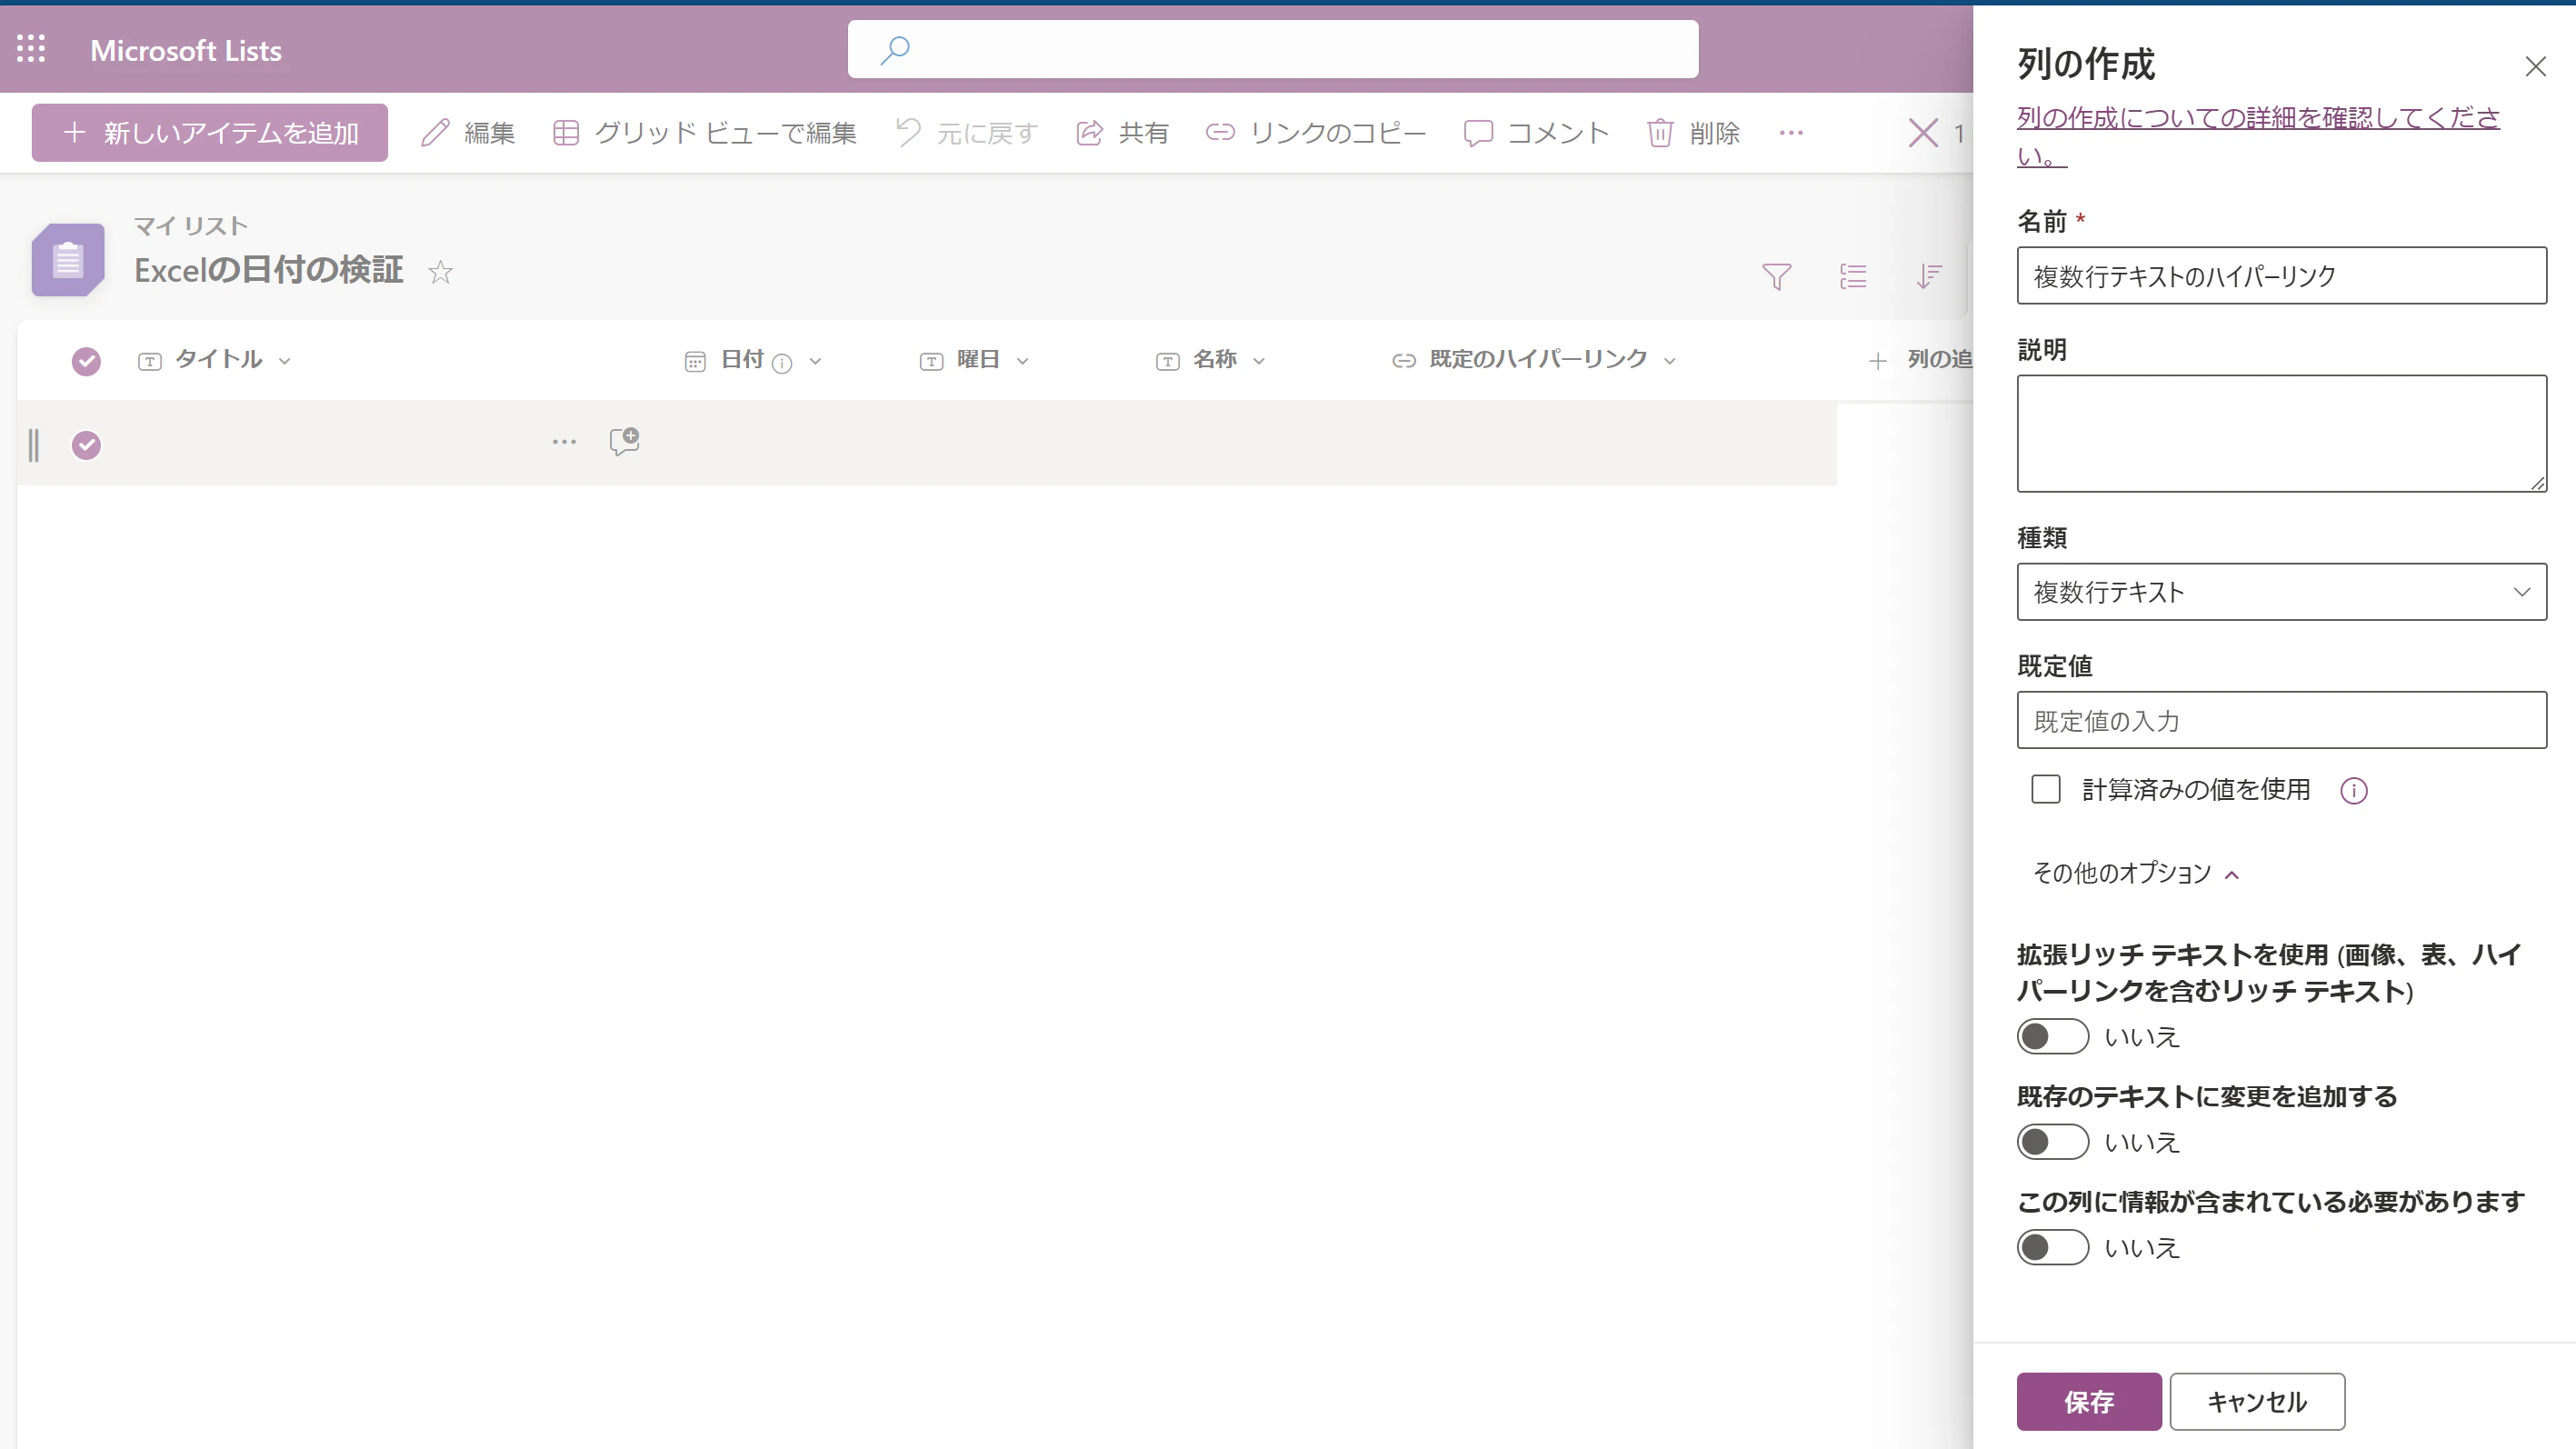Click the sort arrow icon

coord(1928,276)
